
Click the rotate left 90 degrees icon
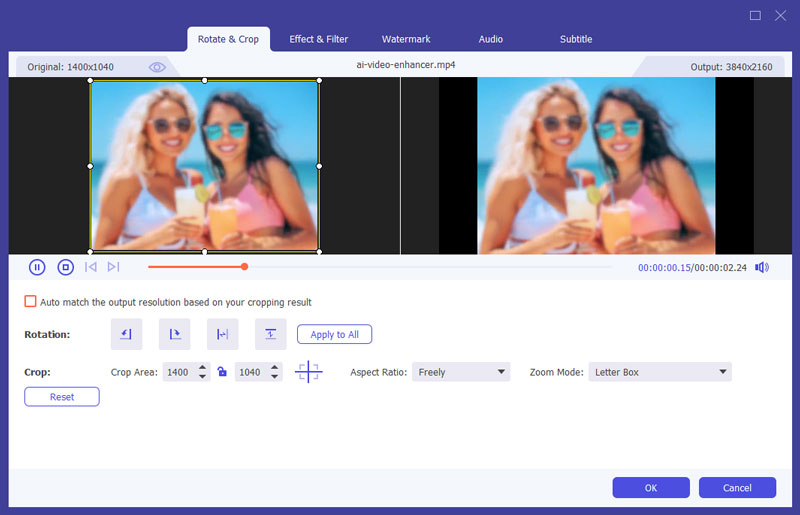(x=127, y=334)
